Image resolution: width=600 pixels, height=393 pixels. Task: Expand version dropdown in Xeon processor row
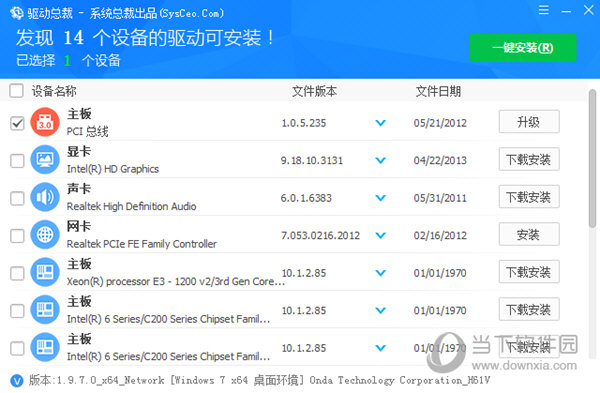380,273
